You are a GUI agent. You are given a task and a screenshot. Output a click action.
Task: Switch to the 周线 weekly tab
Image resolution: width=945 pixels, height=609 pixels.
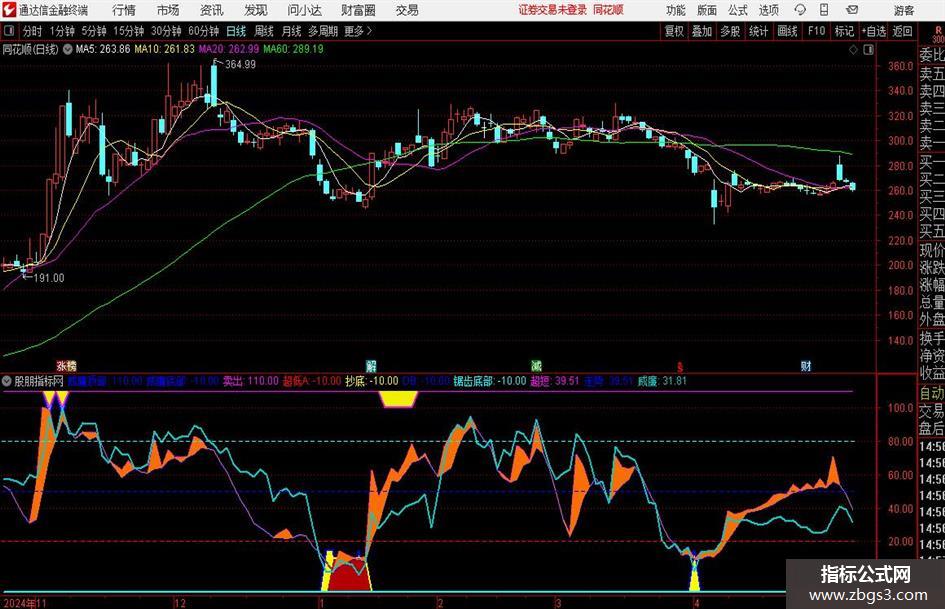pyautogui.click(x=263, y=31)
